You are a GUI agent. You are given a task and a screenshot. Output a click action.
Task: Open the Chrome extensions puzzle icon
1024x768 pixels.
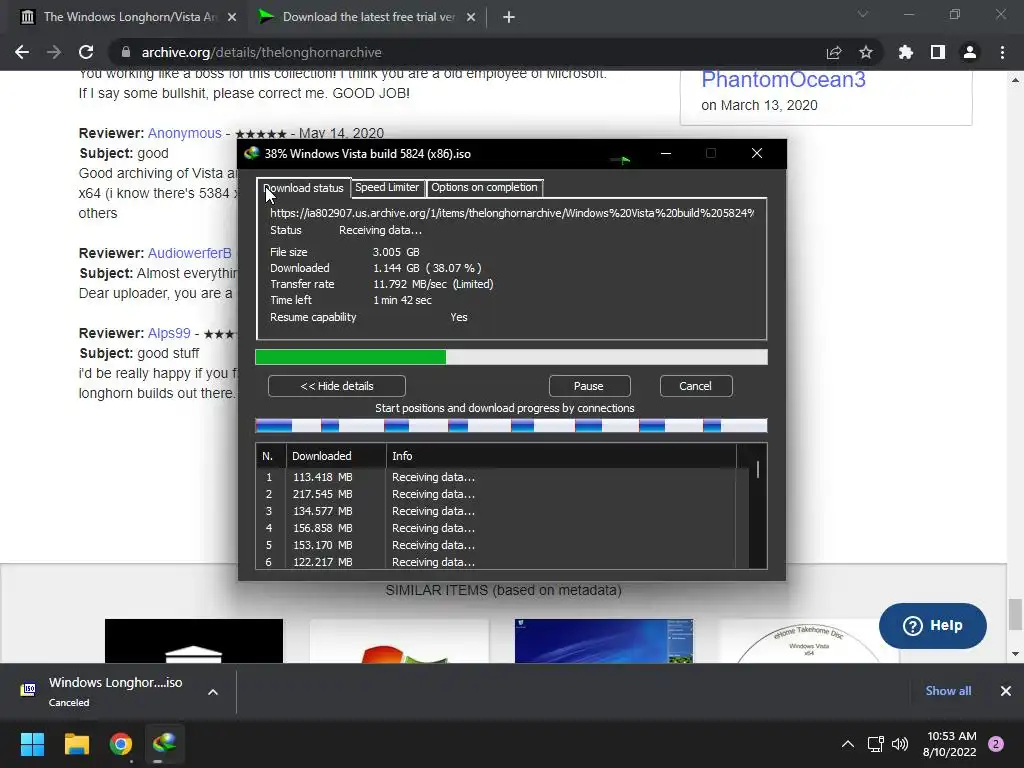click(x=906, y=52)
